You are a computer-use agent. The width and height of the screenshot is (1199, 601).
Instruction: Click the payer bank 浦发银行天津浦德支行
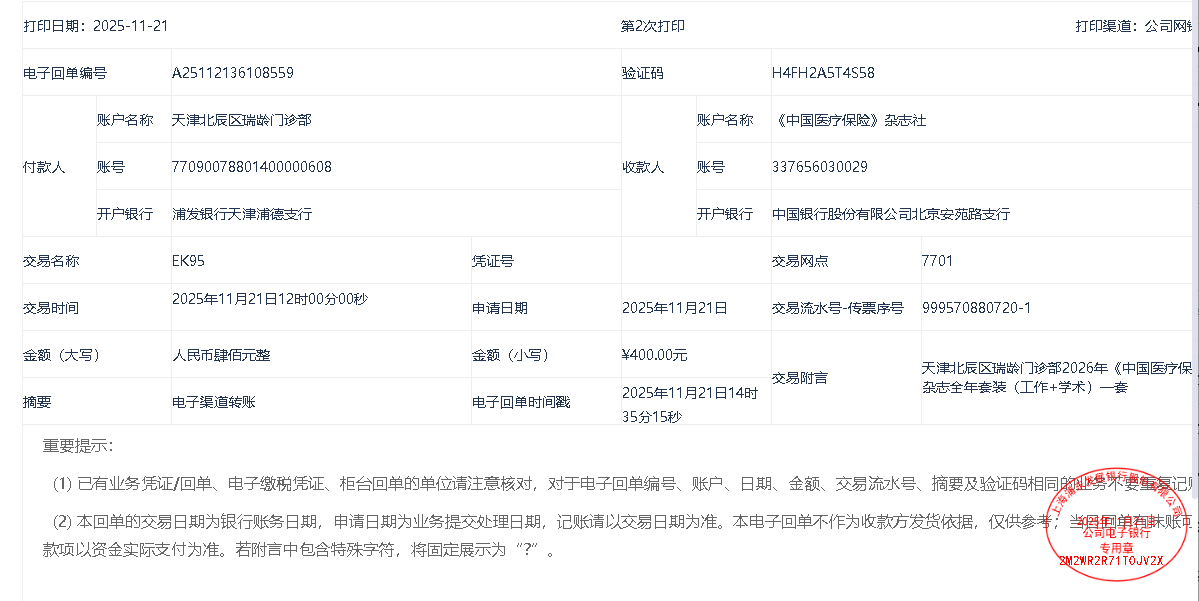pyautogui.click(x=242, y=214)
